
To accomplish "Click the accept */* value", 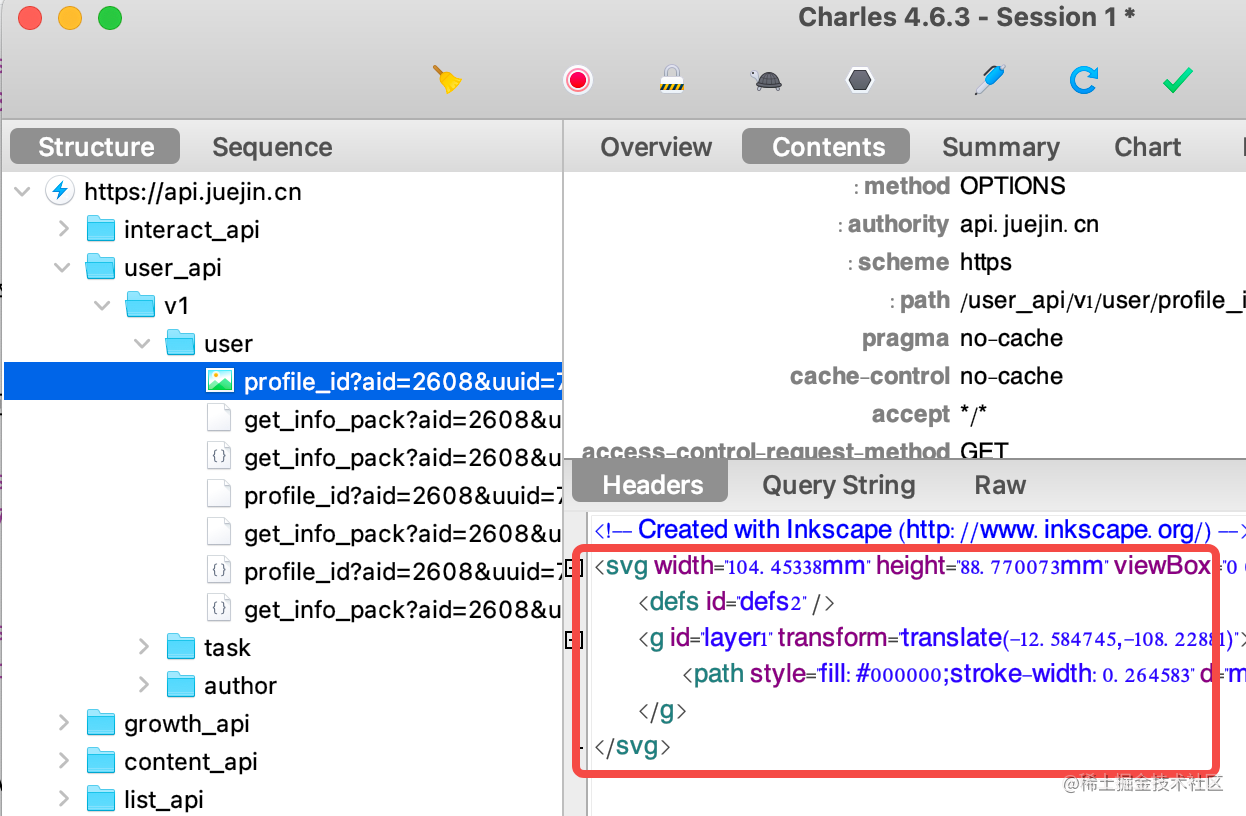I will pos(975,414).
